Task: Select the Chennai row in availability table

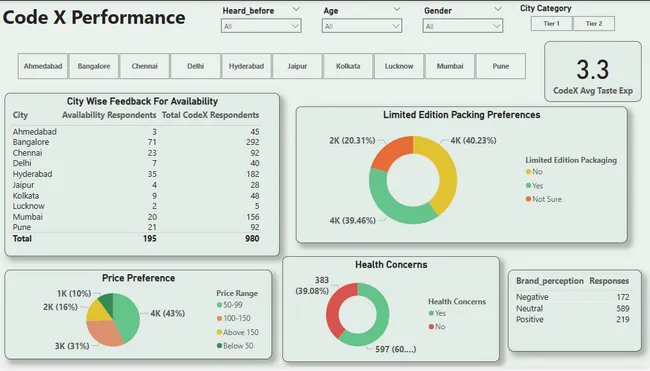Action: pyautogui.click(x=136, y=153)
